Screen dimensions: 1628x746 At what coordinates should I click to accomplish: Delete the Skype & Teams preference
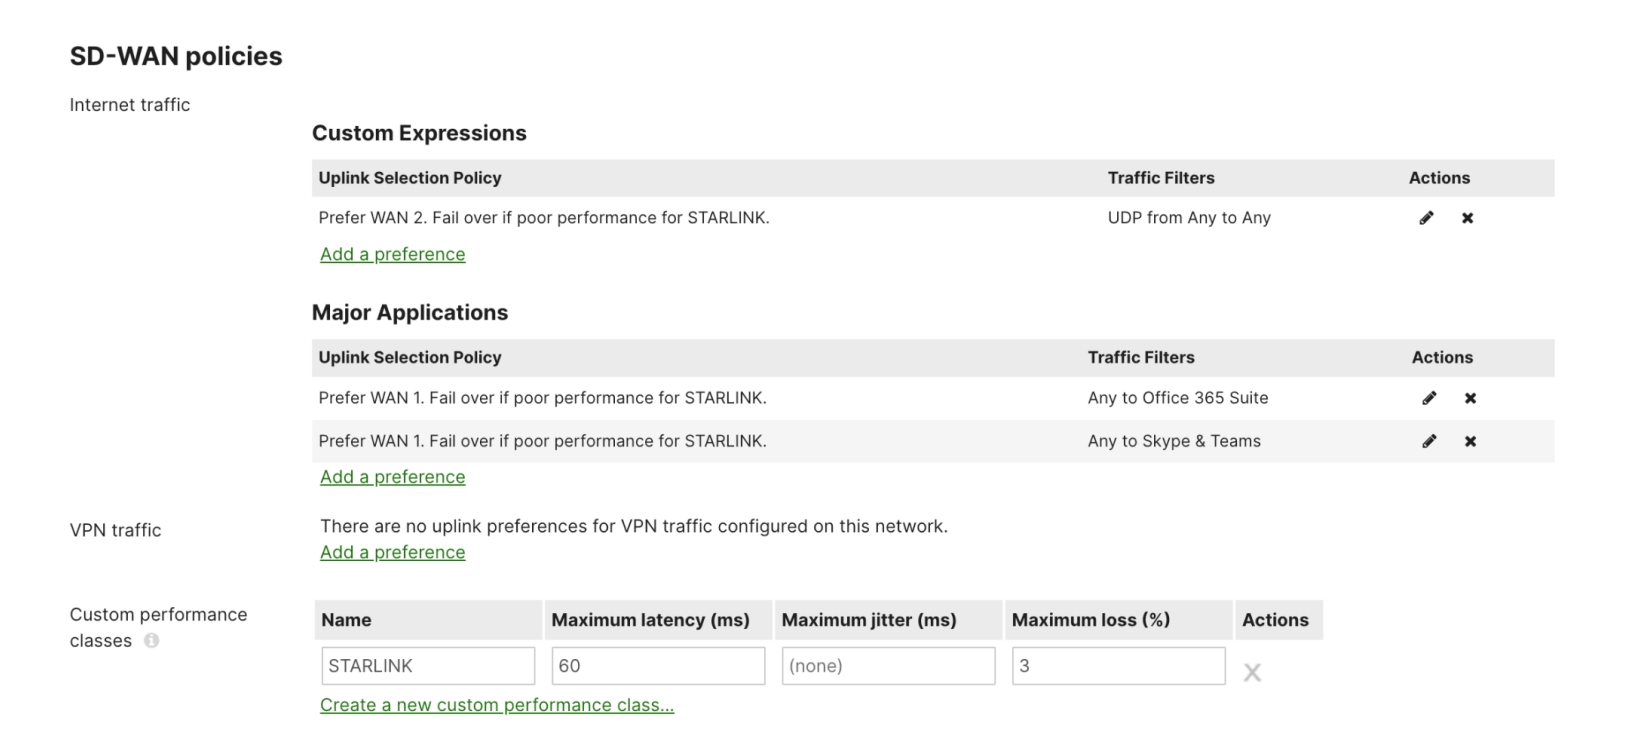point(1470,441)
